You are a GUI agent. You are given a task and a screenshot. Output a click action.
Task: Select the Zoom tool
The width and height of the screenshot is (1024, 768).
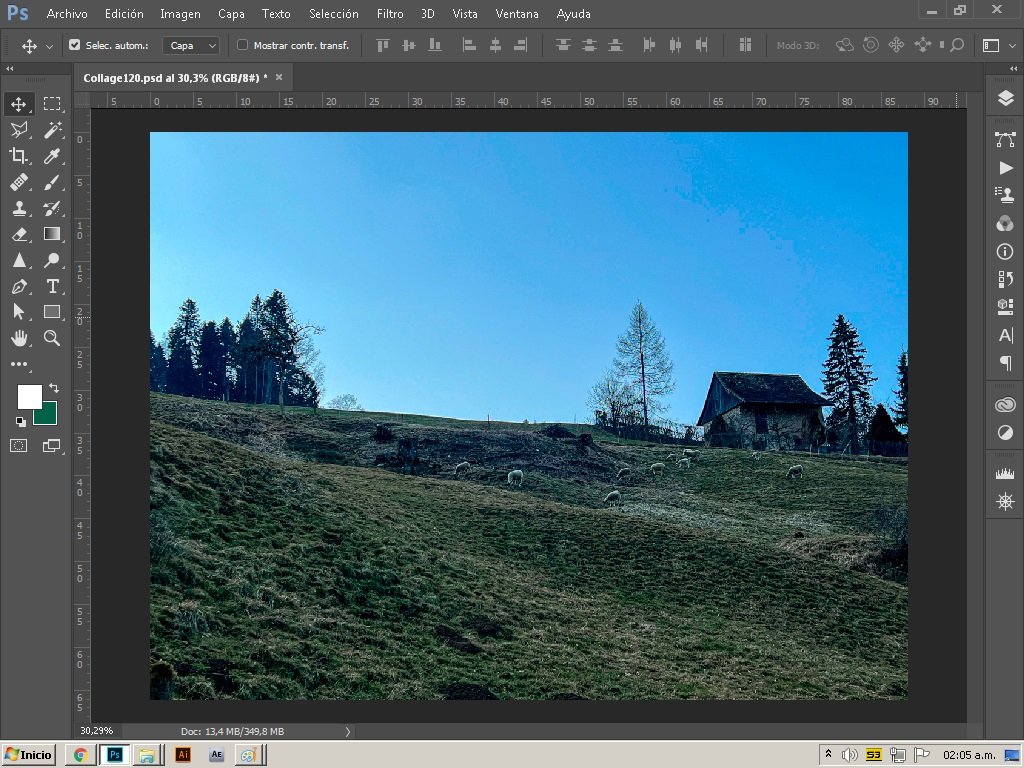[52, 338]
